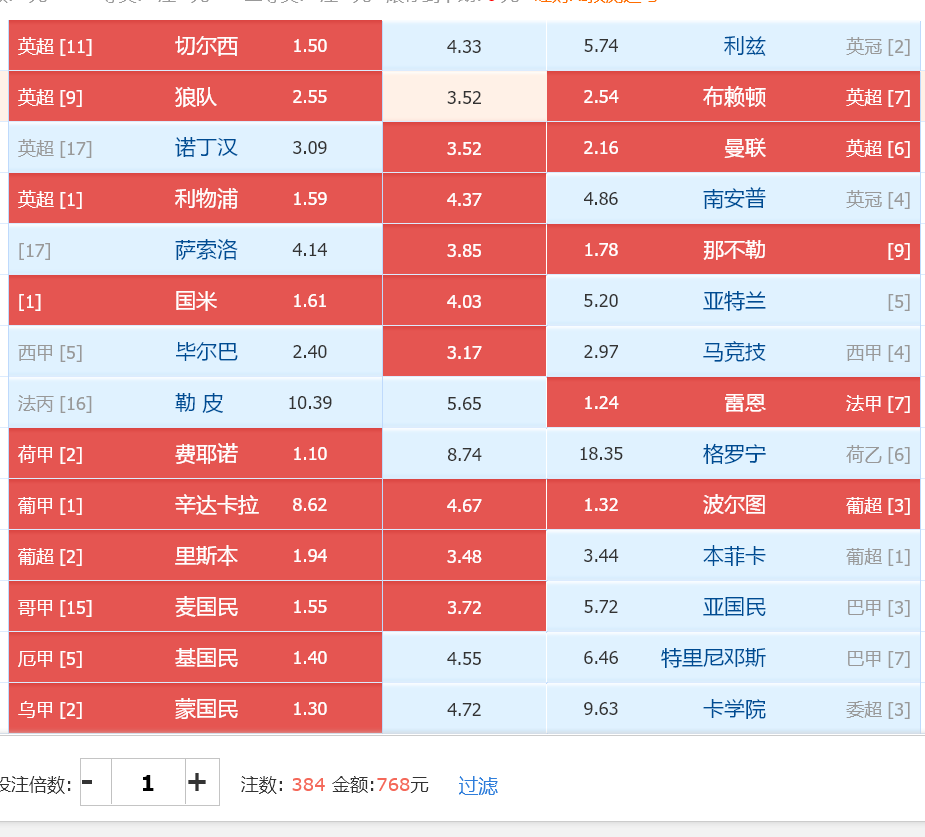This screenshot has width=925, height=837.
Task: Click the bet multiplier input field
Action: [148, 782]
